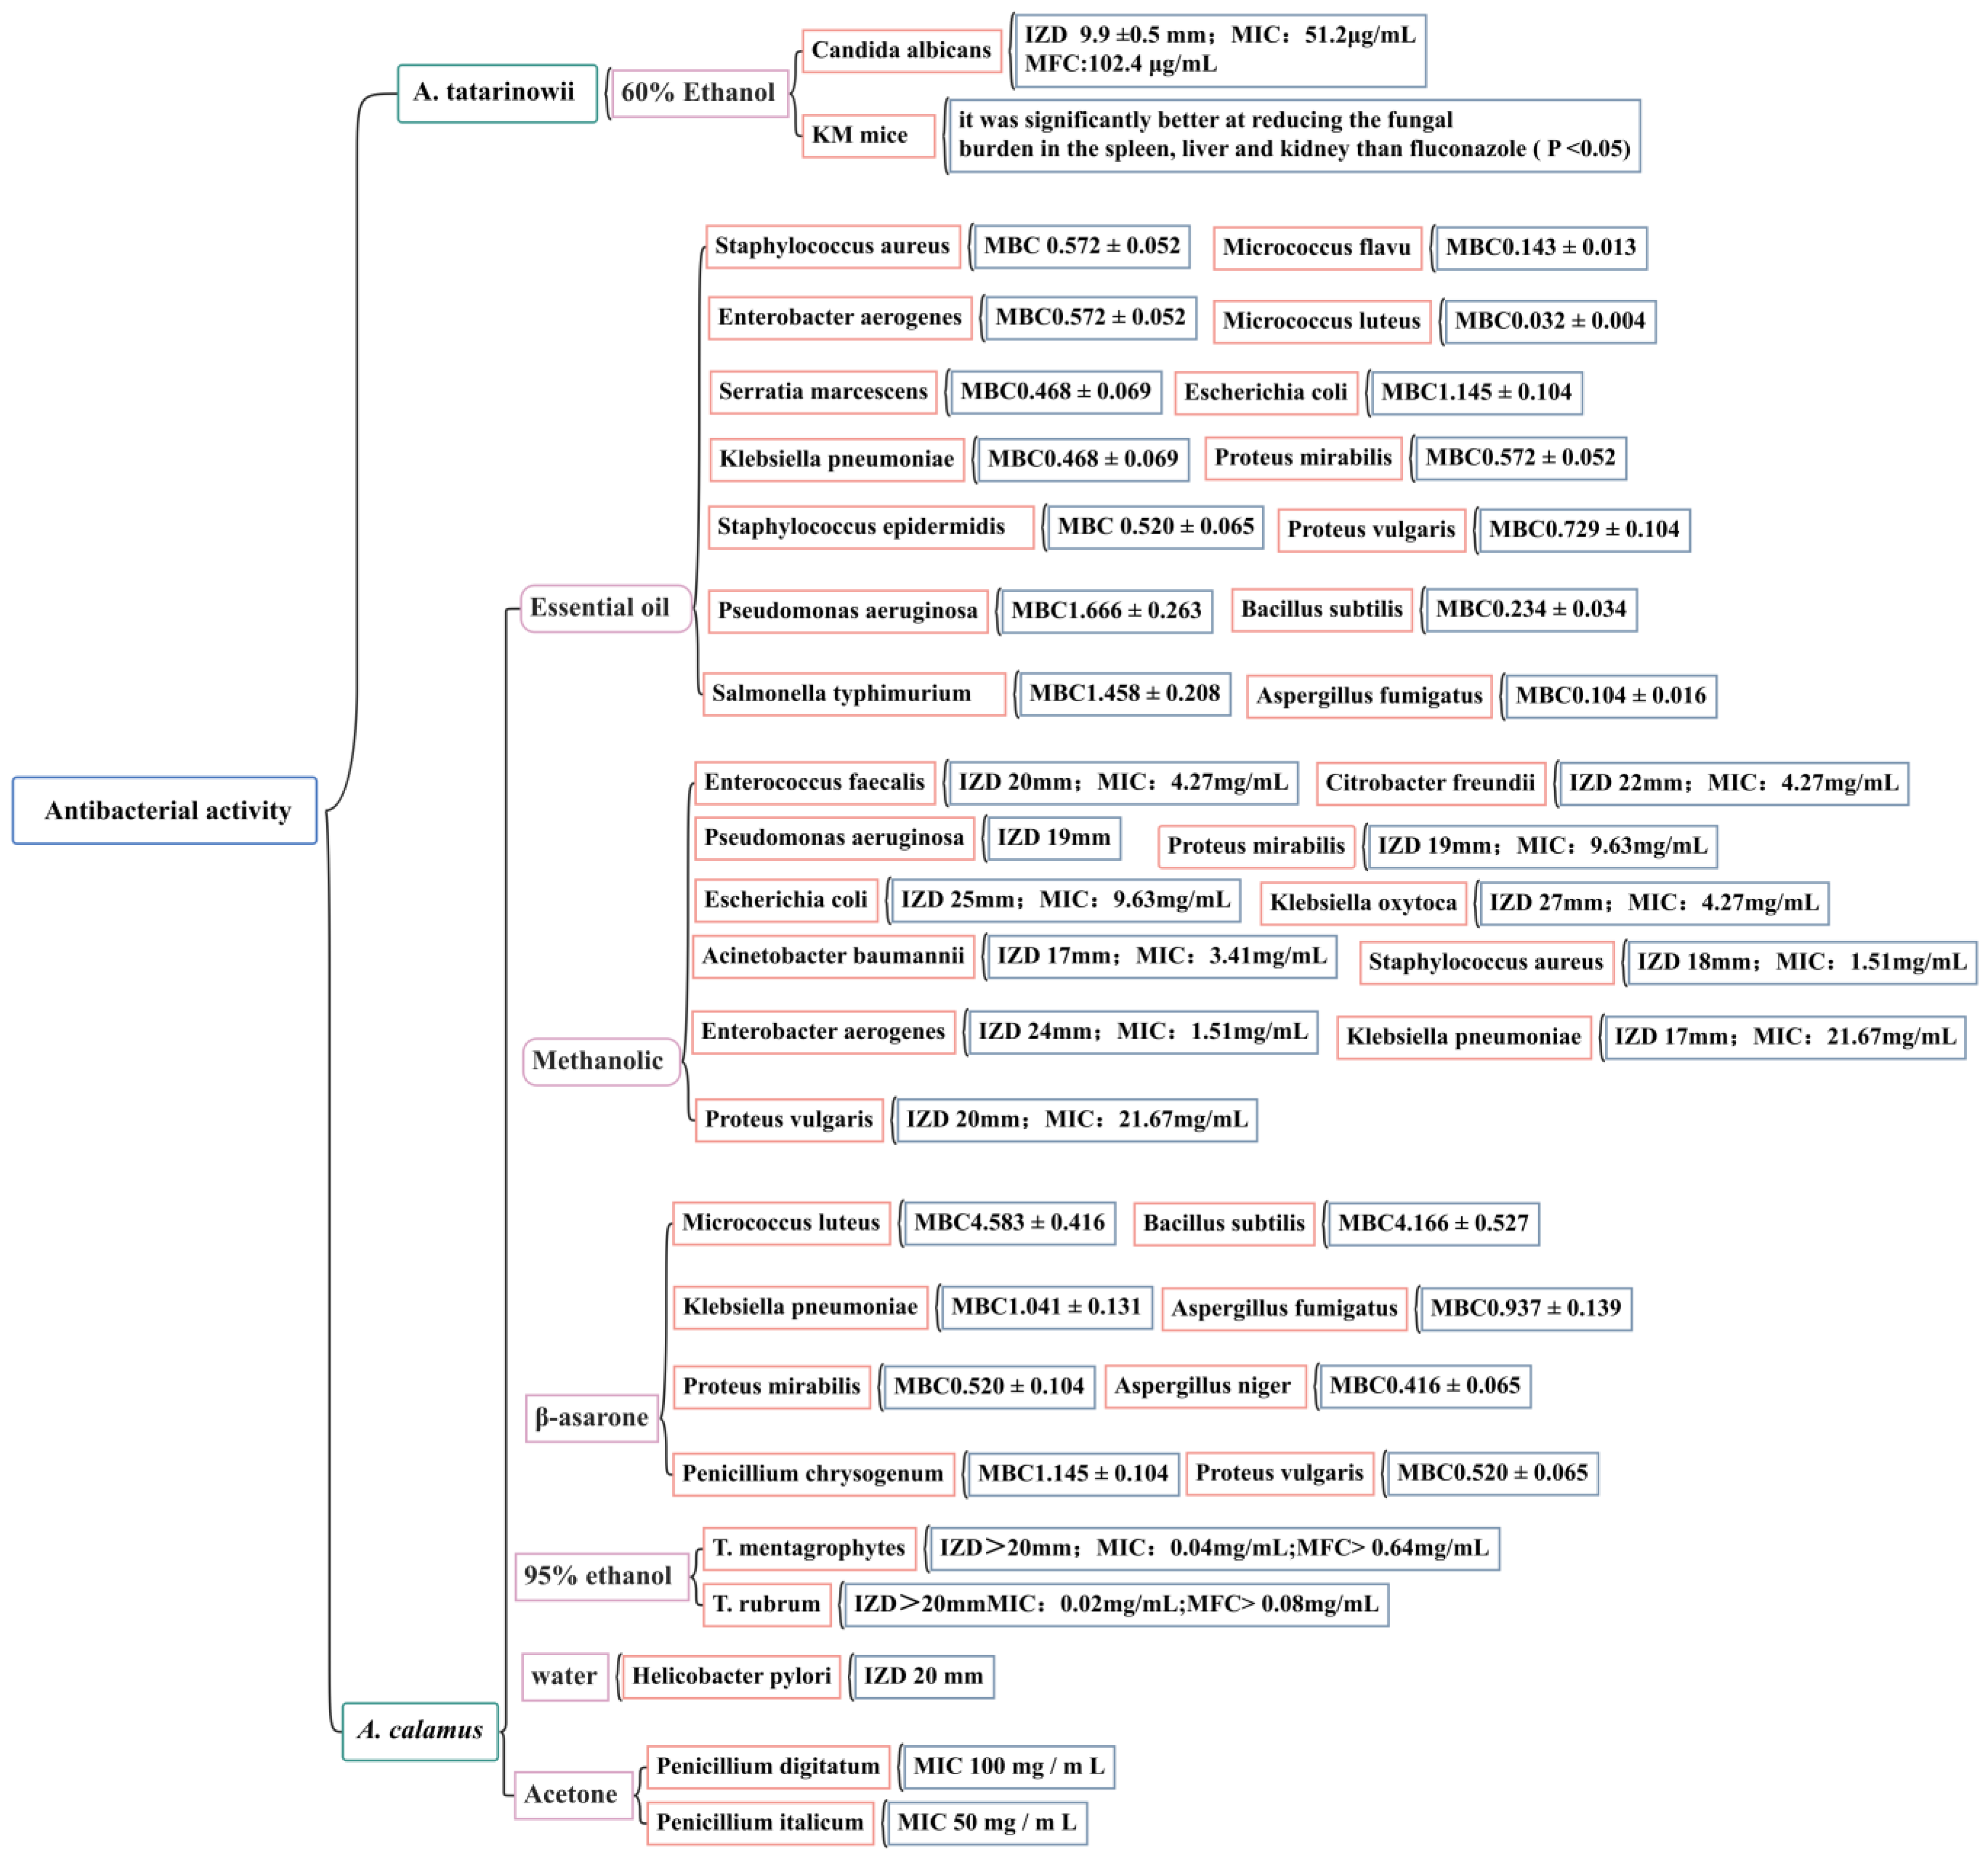Click the Antibacterial activity root node

click(165, 810)
